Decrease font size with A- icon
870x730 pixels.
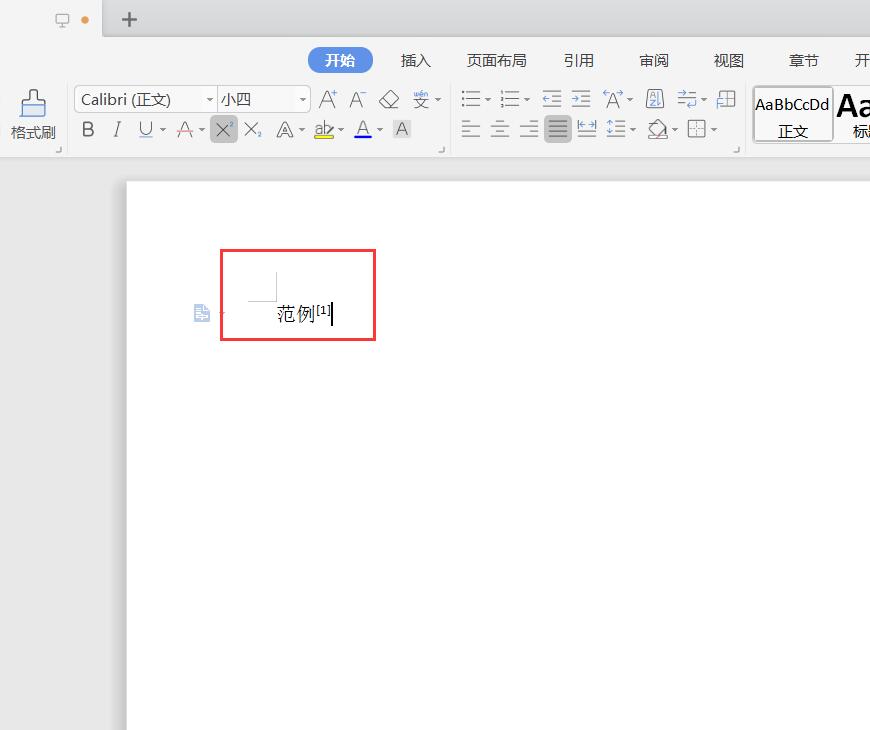click(x=358, y=99)
